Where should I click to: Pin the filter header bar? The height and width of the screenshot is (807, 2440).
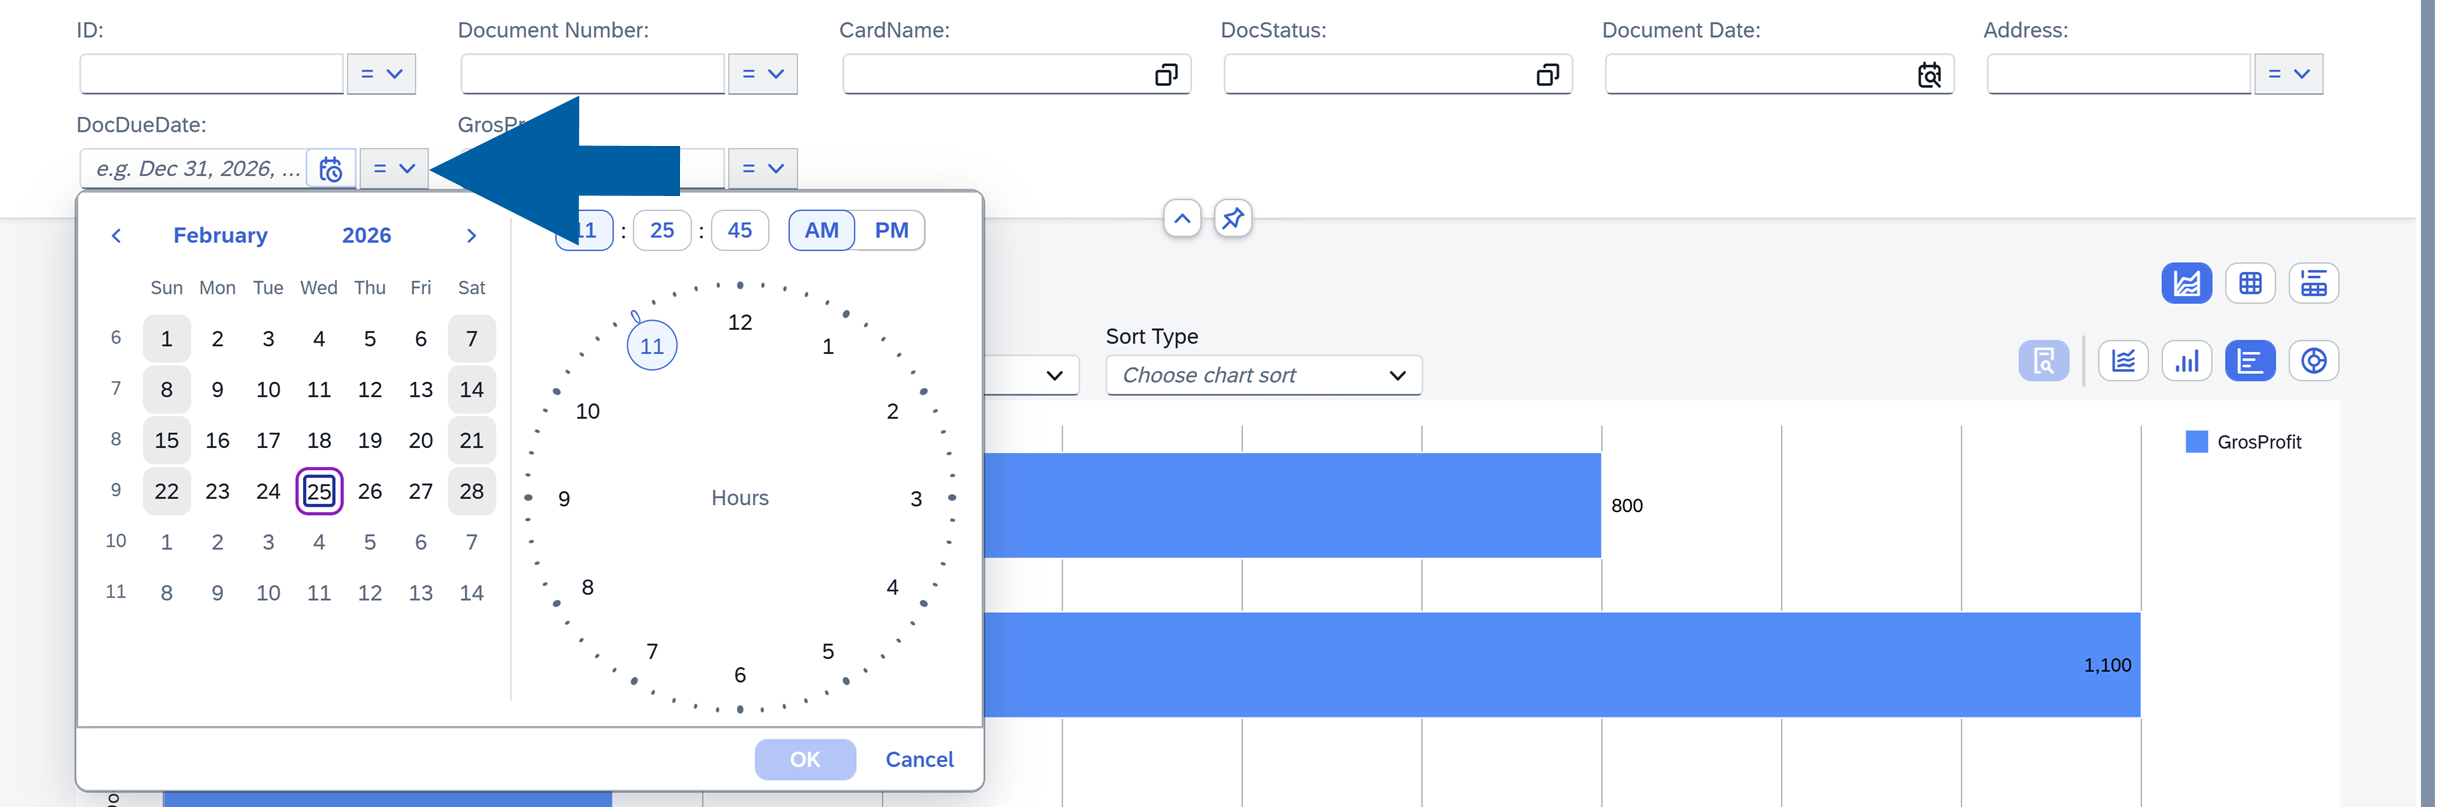(x=1233, y=218)
